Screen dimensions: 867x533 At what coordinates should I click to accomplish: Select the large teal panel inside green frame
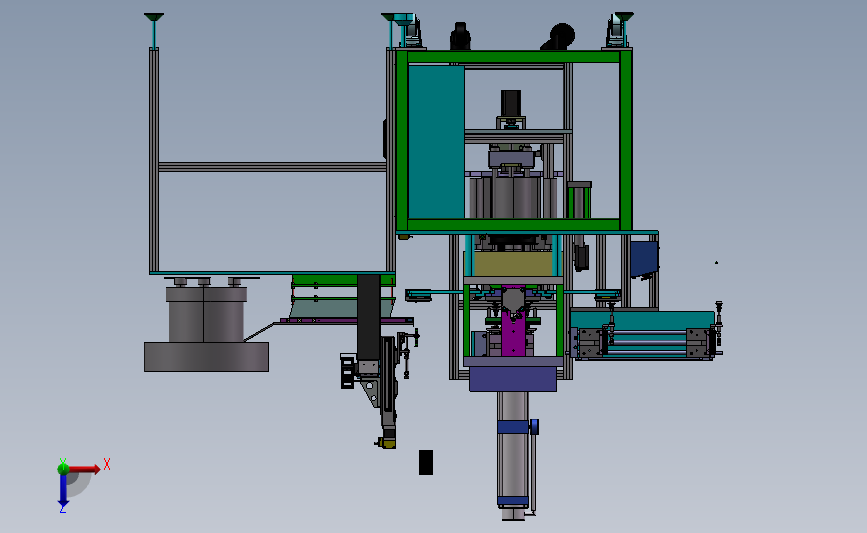click(x=436, y=142)
